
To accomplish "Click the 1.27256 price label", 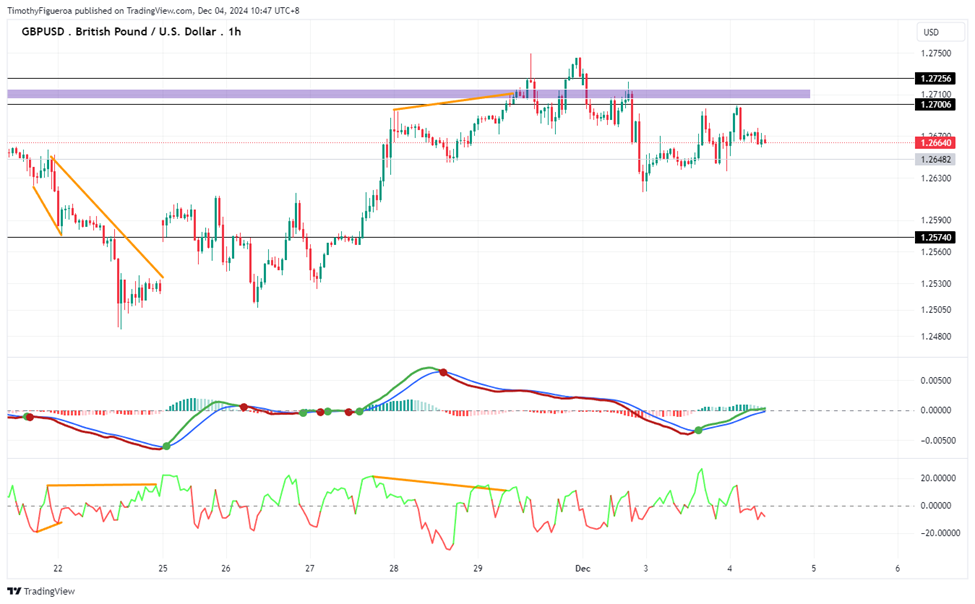I will [x=935, y=79].
